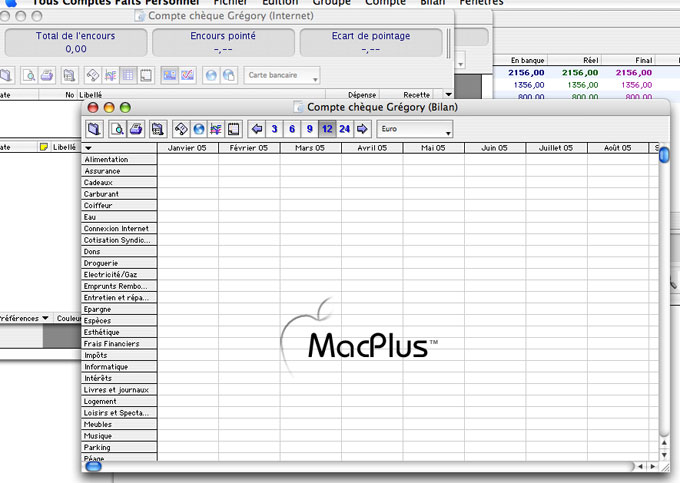This screenshot has width=680, height=483.
Task: Go to next period with the right arrow
Action: [x=362, y=129]
